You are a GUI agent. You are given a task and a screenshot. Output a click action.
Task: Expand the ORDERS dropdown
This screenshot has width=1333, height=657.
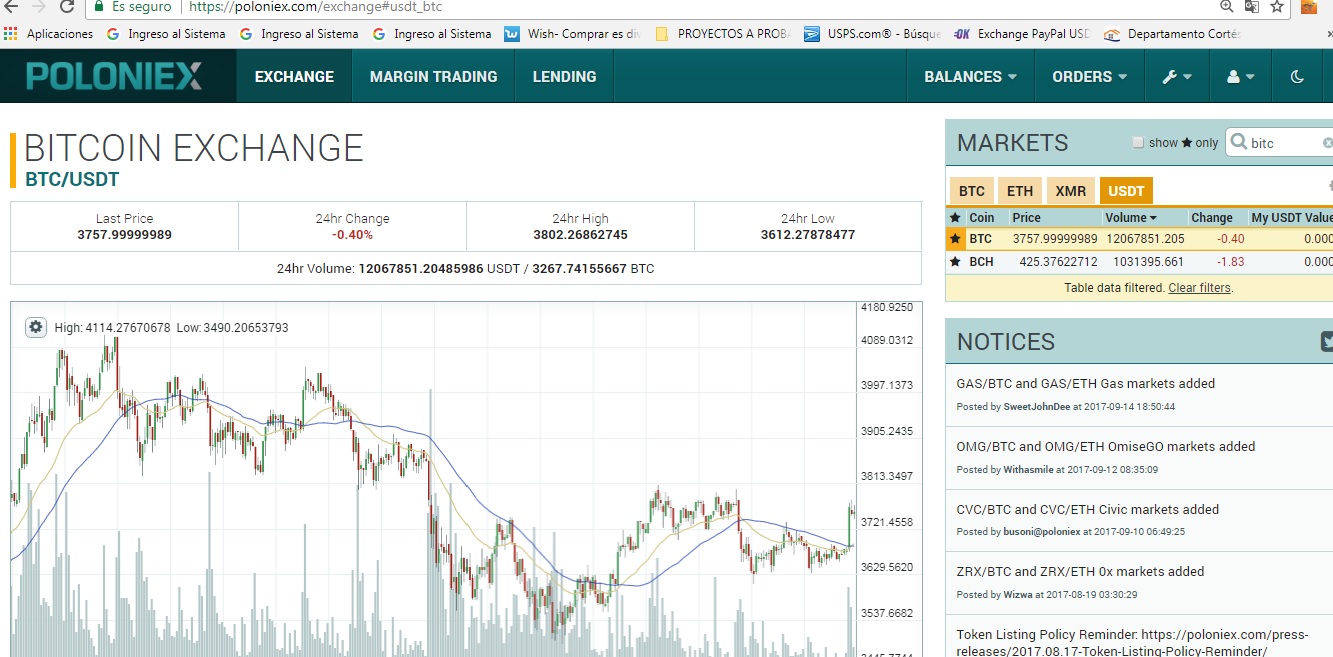coord(1089,76)
